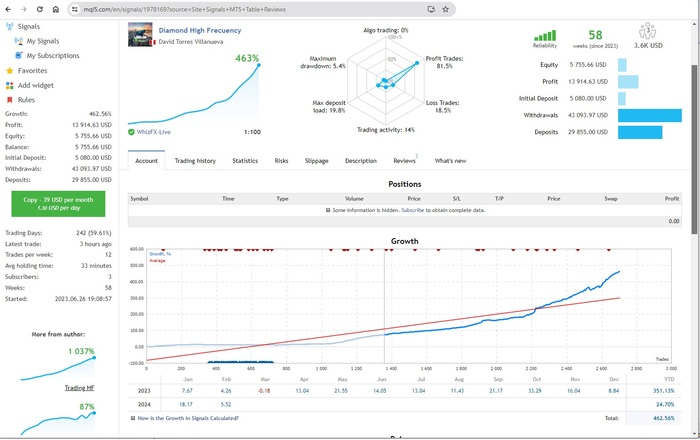Click Subscribe link in Positions table

click(412, 210)
